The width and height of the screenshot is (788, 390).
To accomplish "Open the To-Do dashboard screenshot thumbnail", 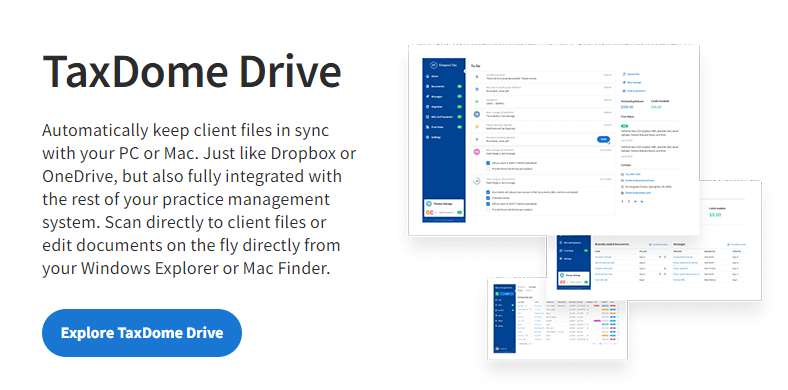I will [x=554, y=140].
